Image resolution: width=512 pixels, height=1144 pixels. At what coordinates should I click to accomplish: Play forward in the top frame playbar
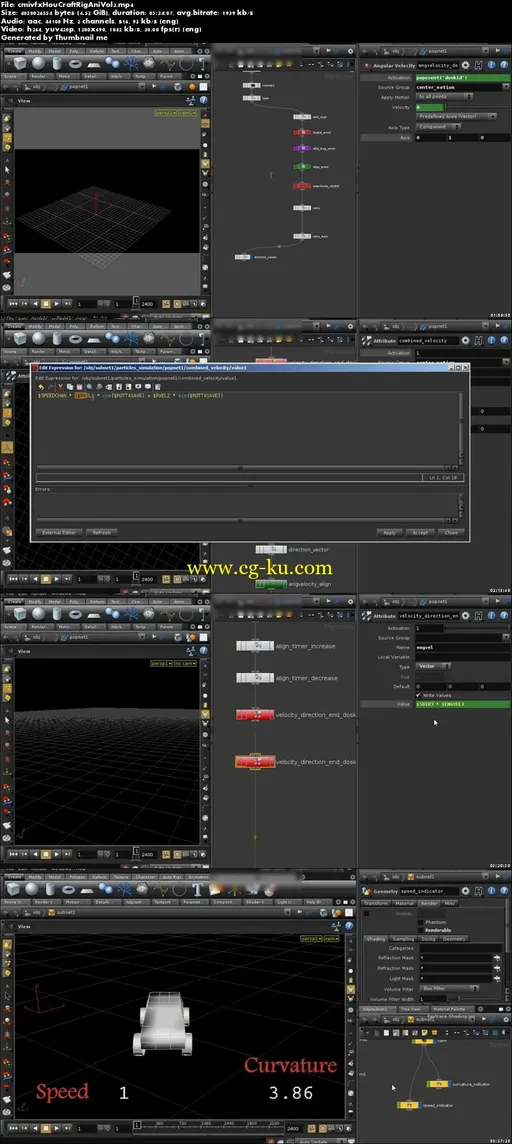(x=56, y=303)
